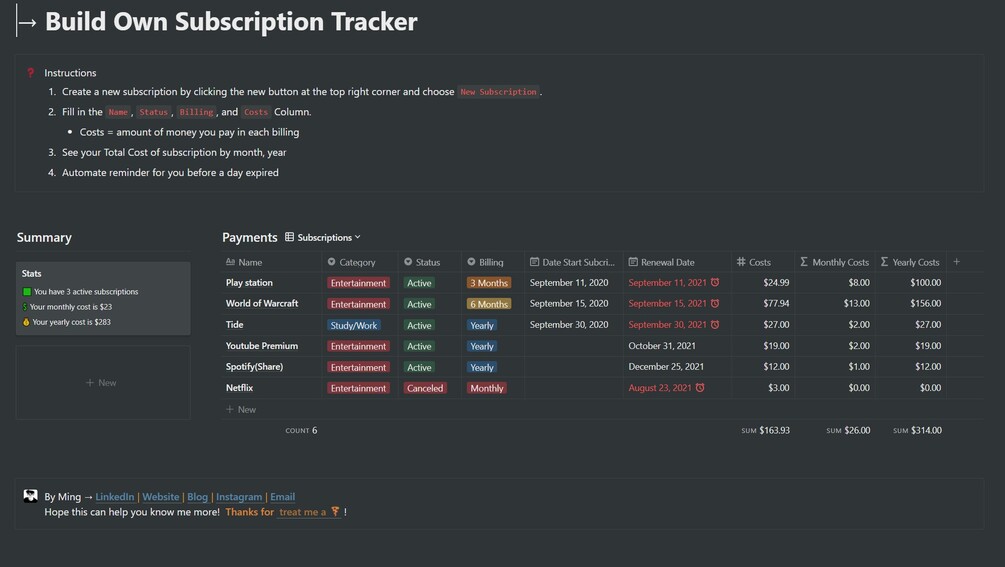
Task: Click the Name column header
Action: [x=244, y=262]
